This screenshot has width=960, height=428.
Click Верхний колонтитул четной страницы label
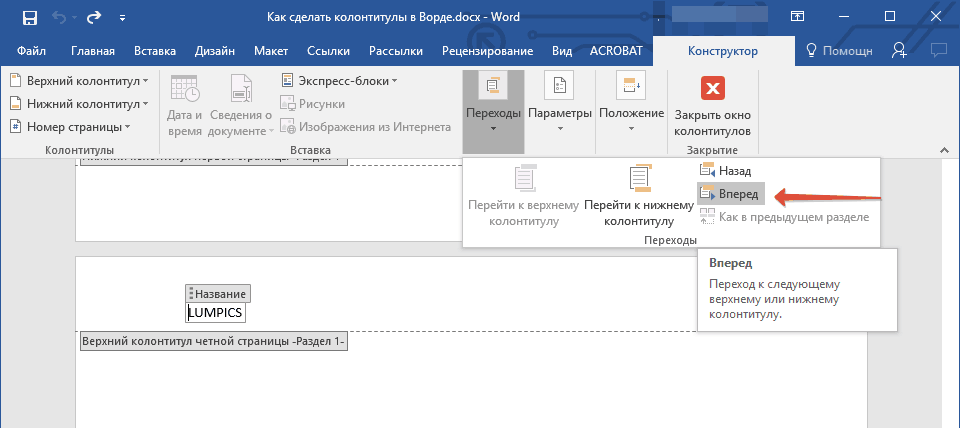click(214, 342)
